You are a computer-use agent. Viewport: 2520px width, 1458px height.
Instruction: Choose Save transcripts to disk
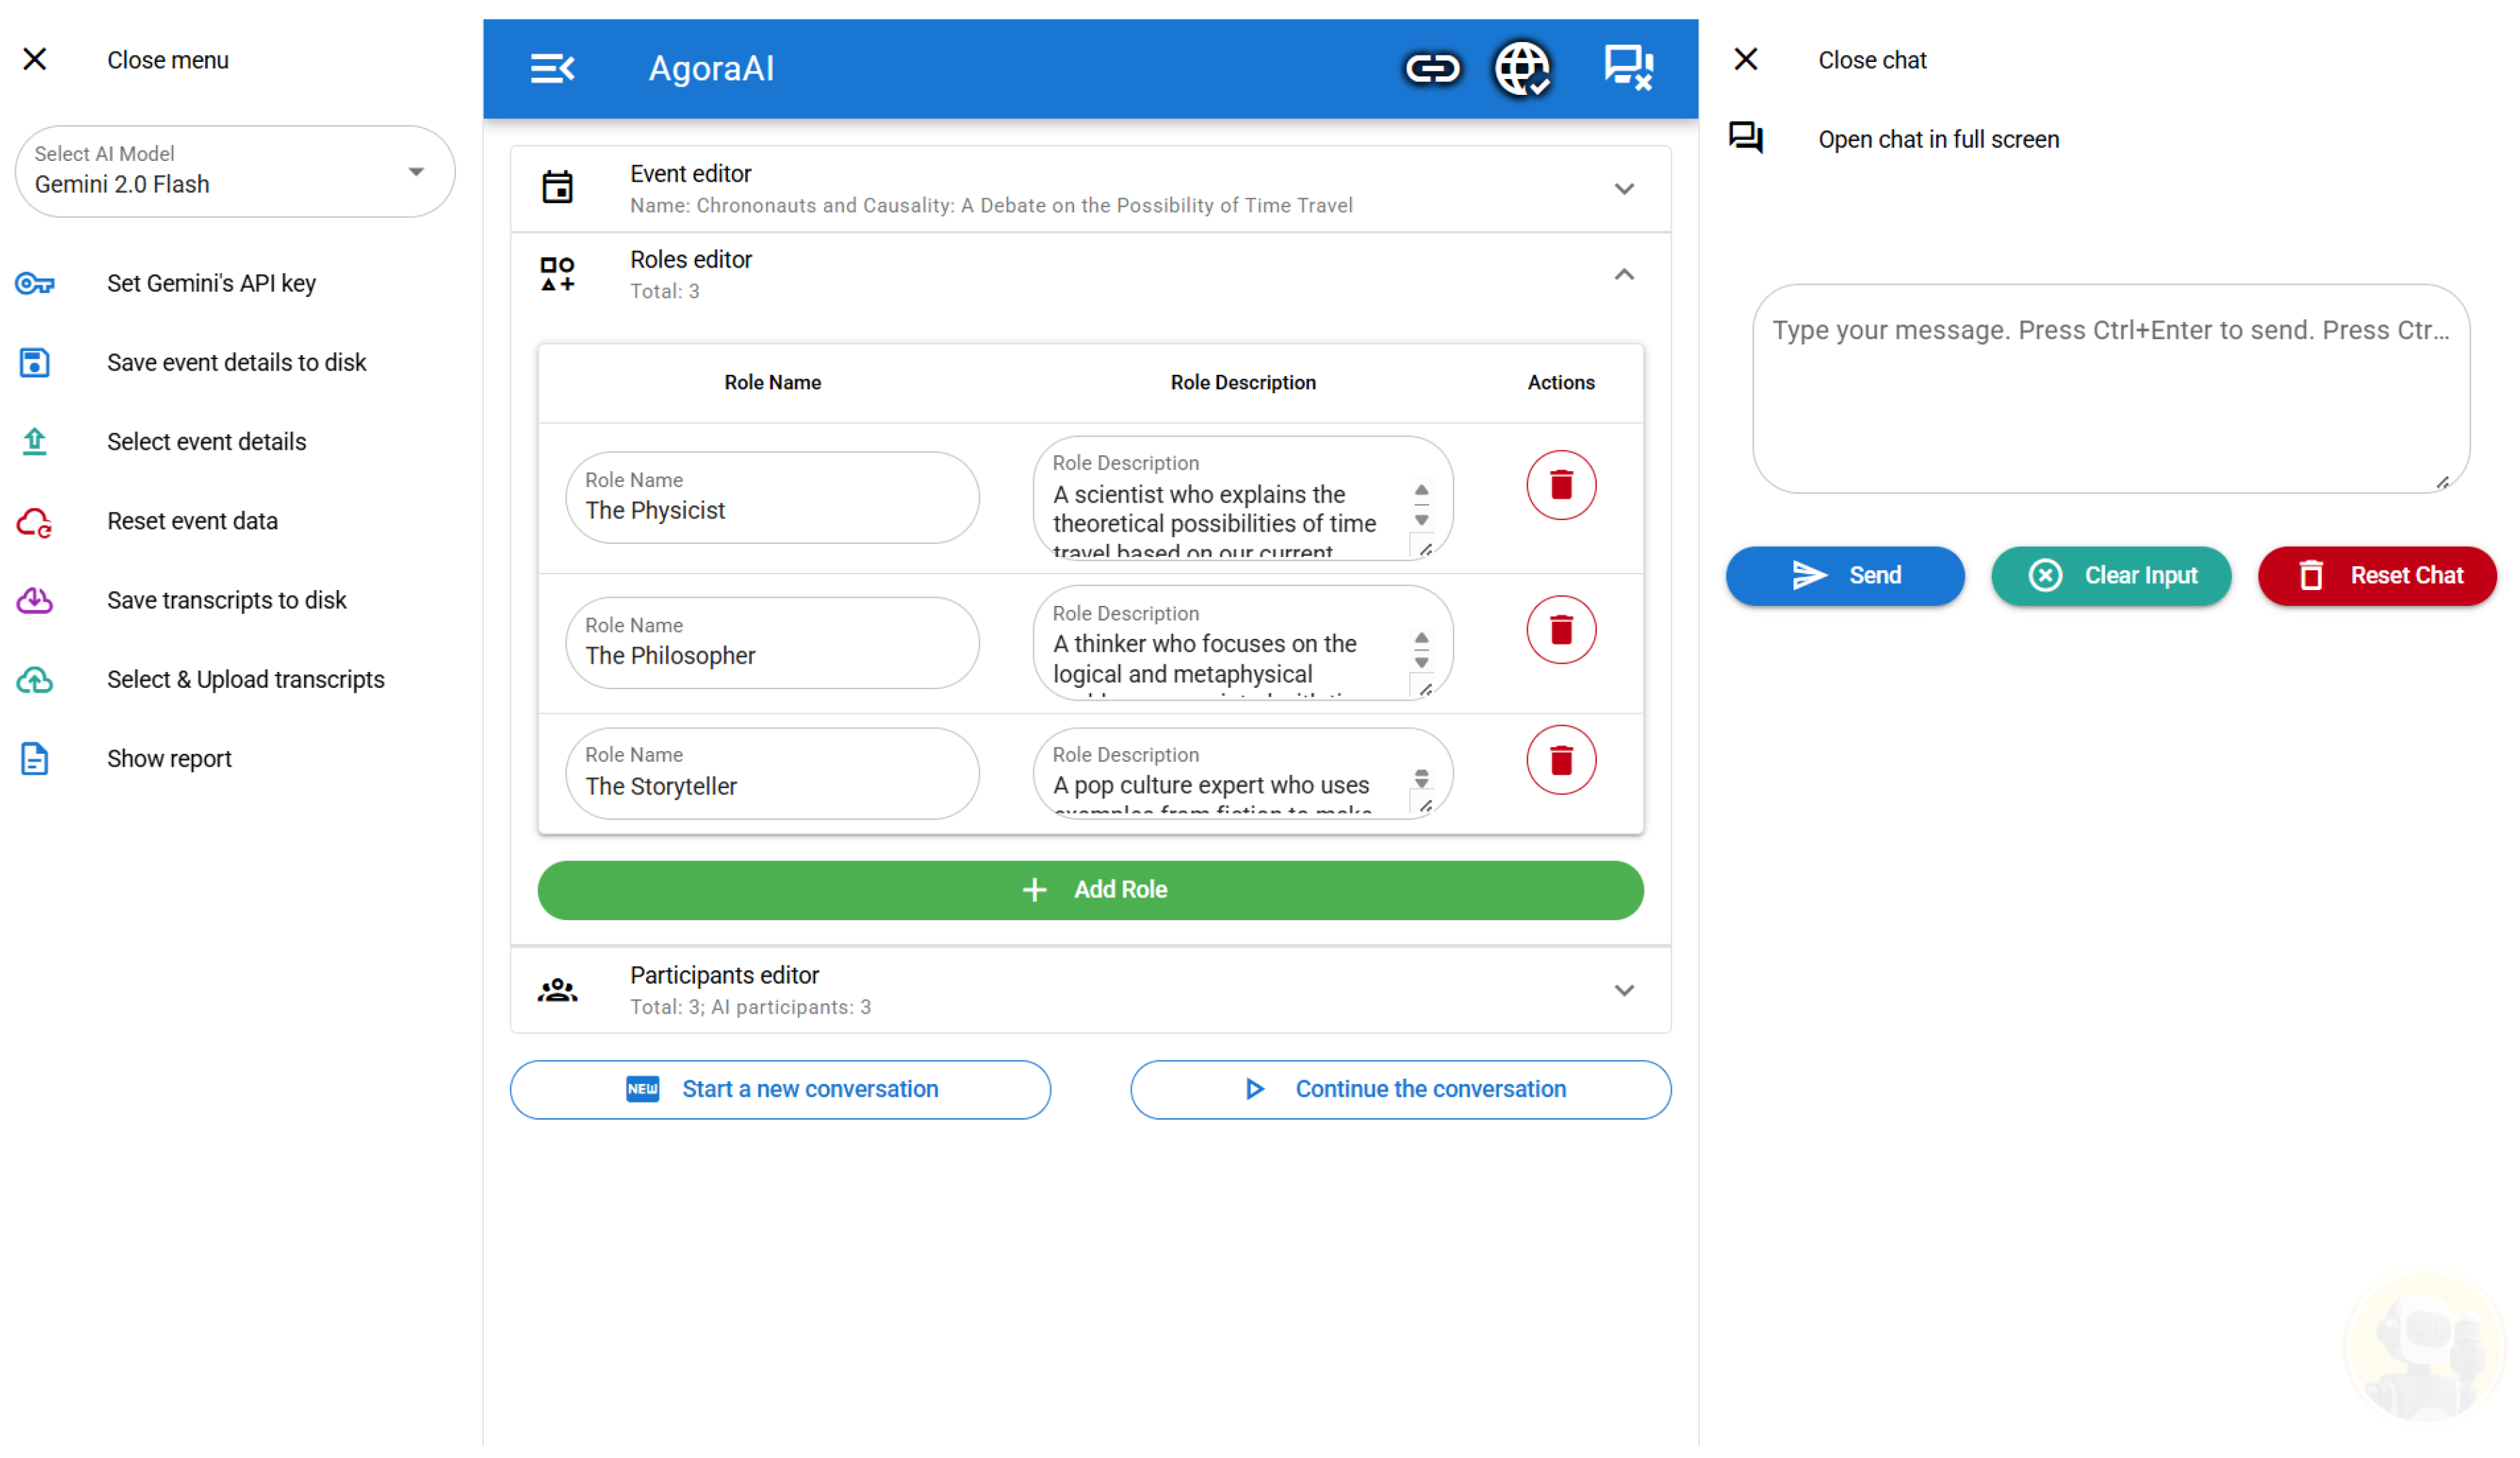point(226,601)
